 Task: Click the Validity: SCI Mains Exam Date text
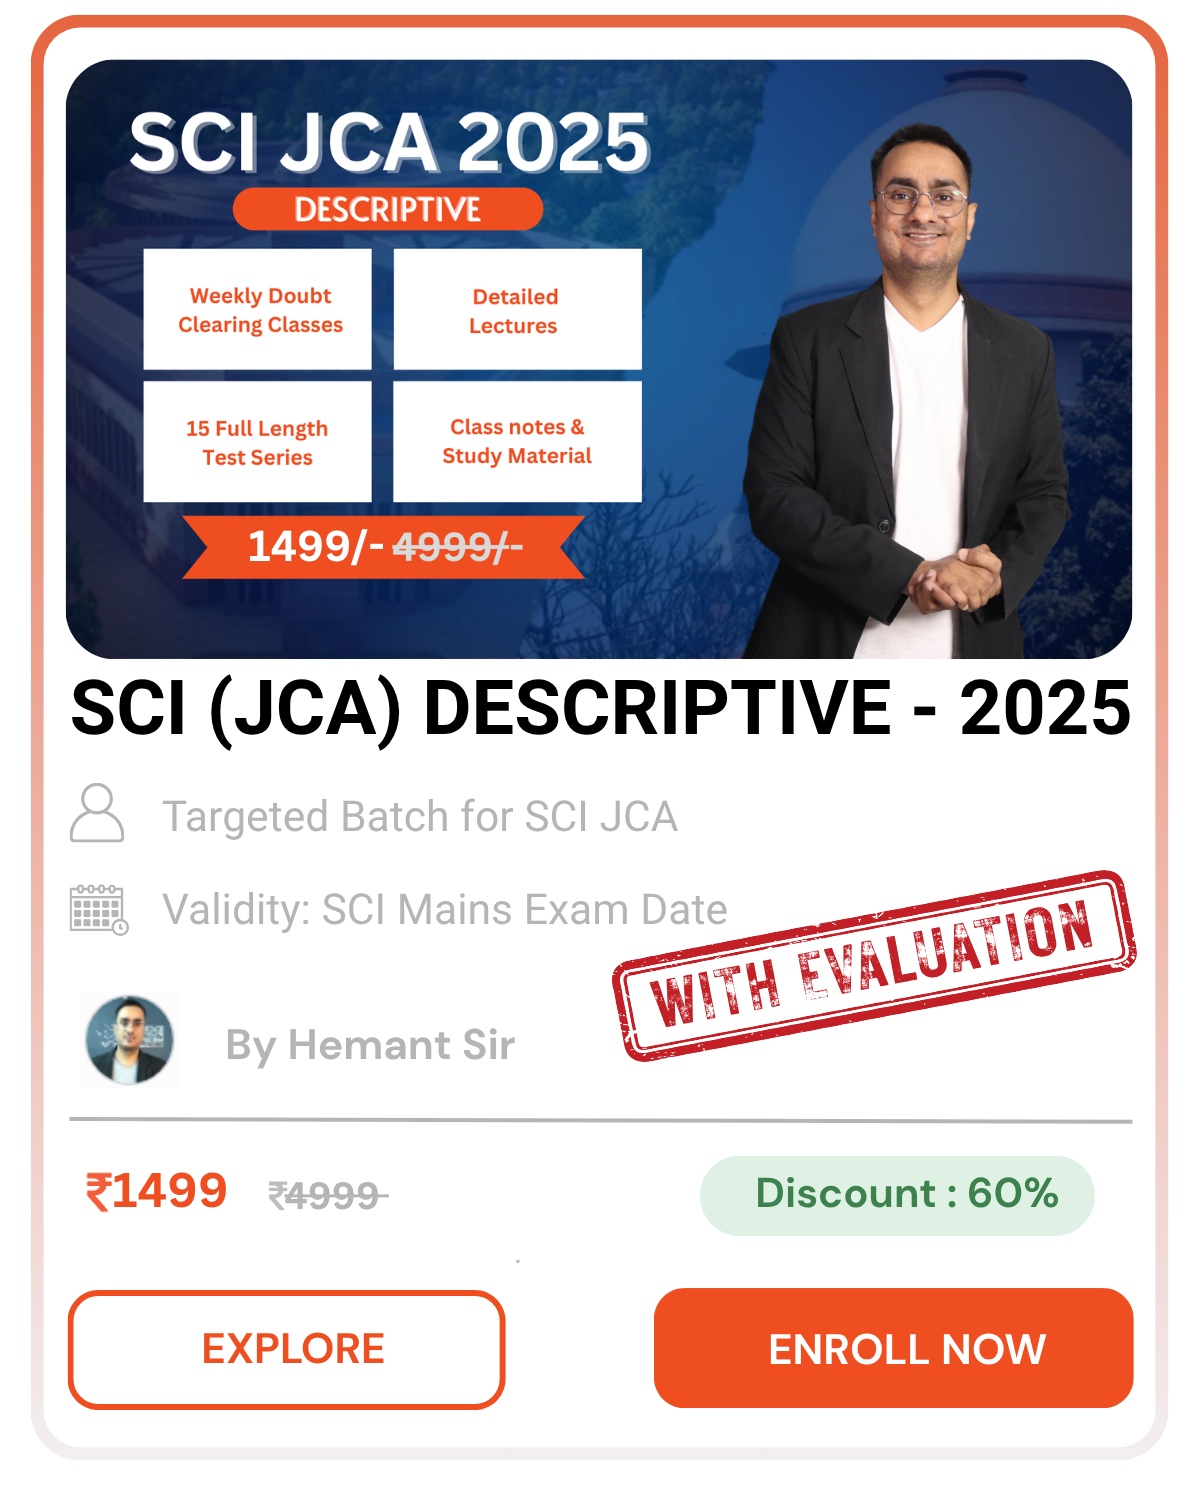(x=445, y=910)
